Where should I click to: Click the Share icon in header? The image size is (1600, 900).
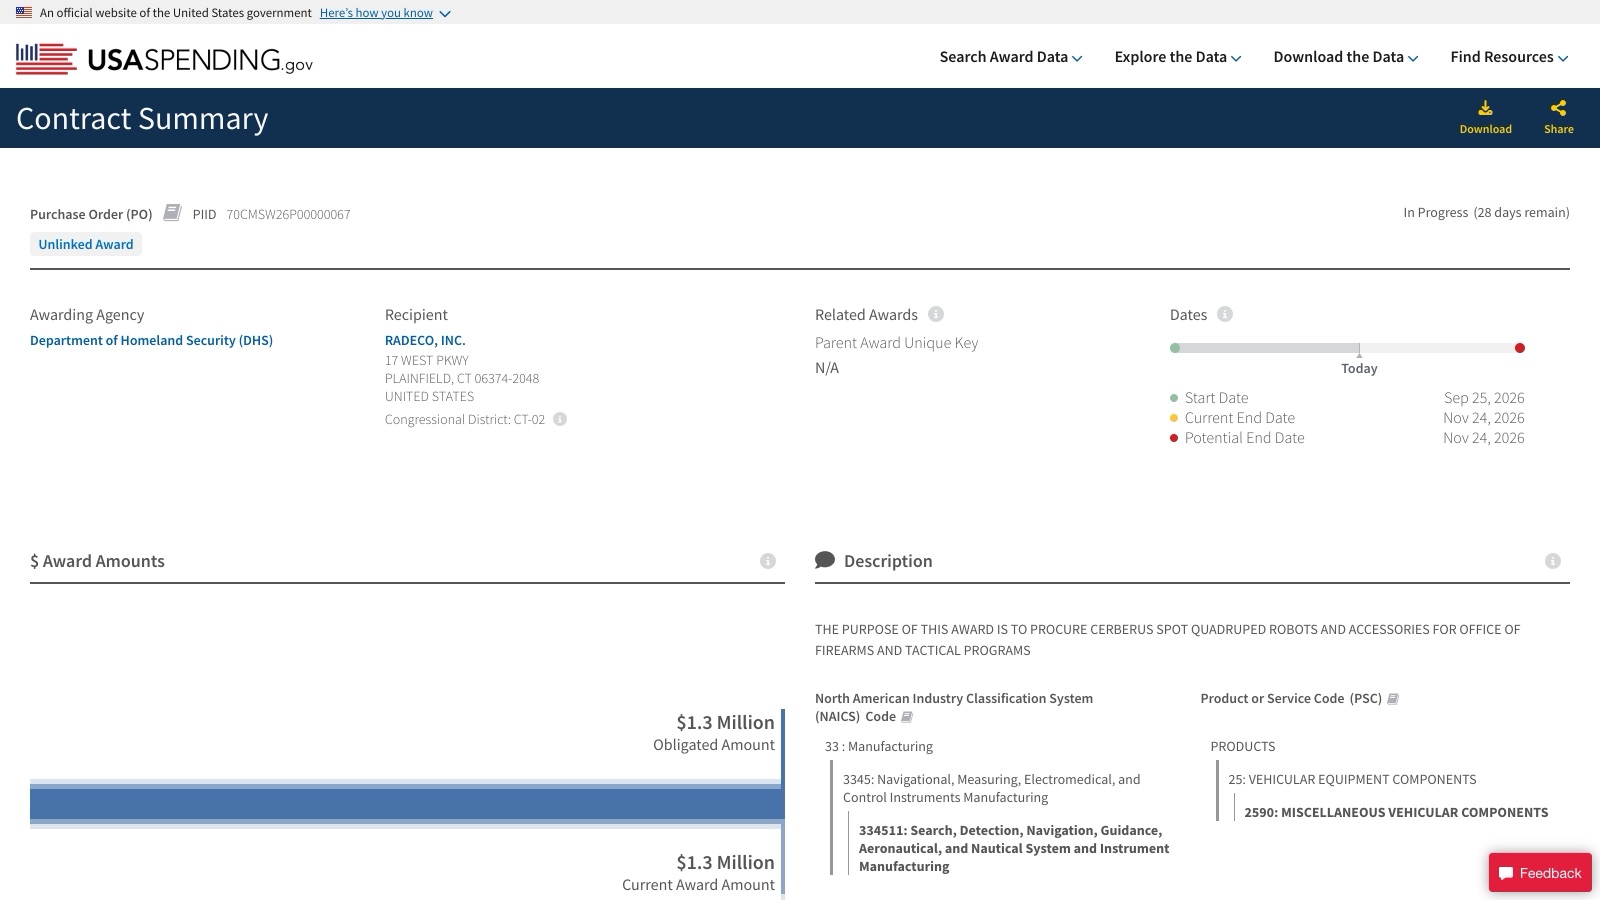point(1558,108)
